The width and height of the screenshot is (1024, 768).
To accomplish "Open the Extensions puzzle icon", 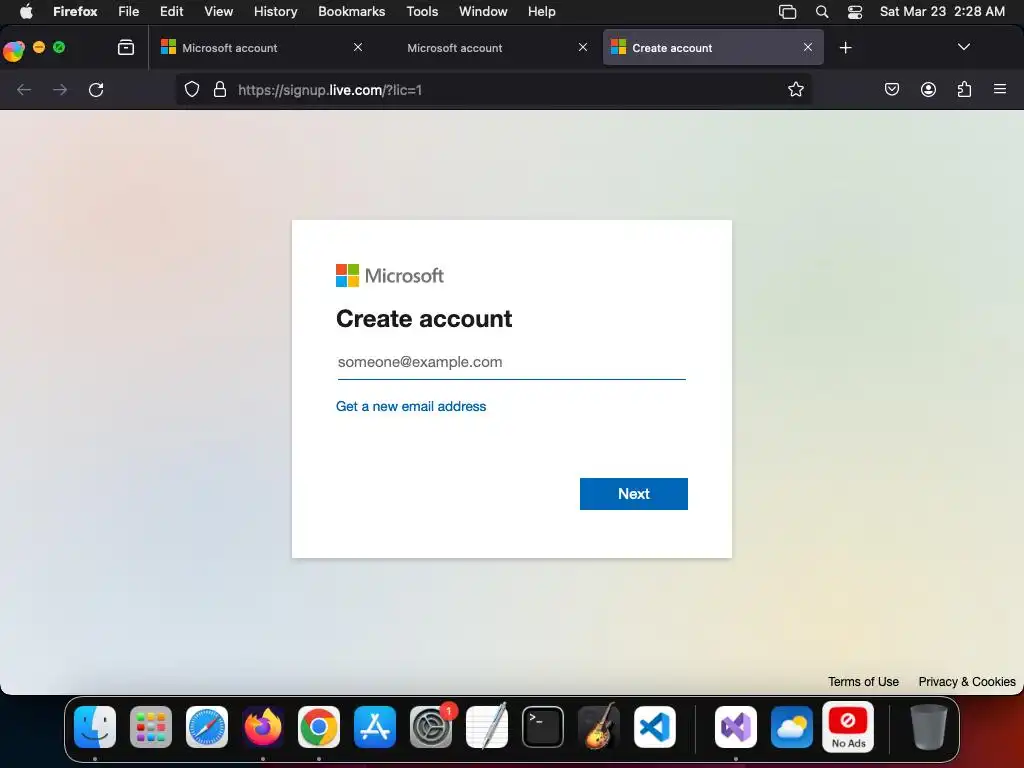I will coord(964,89).
